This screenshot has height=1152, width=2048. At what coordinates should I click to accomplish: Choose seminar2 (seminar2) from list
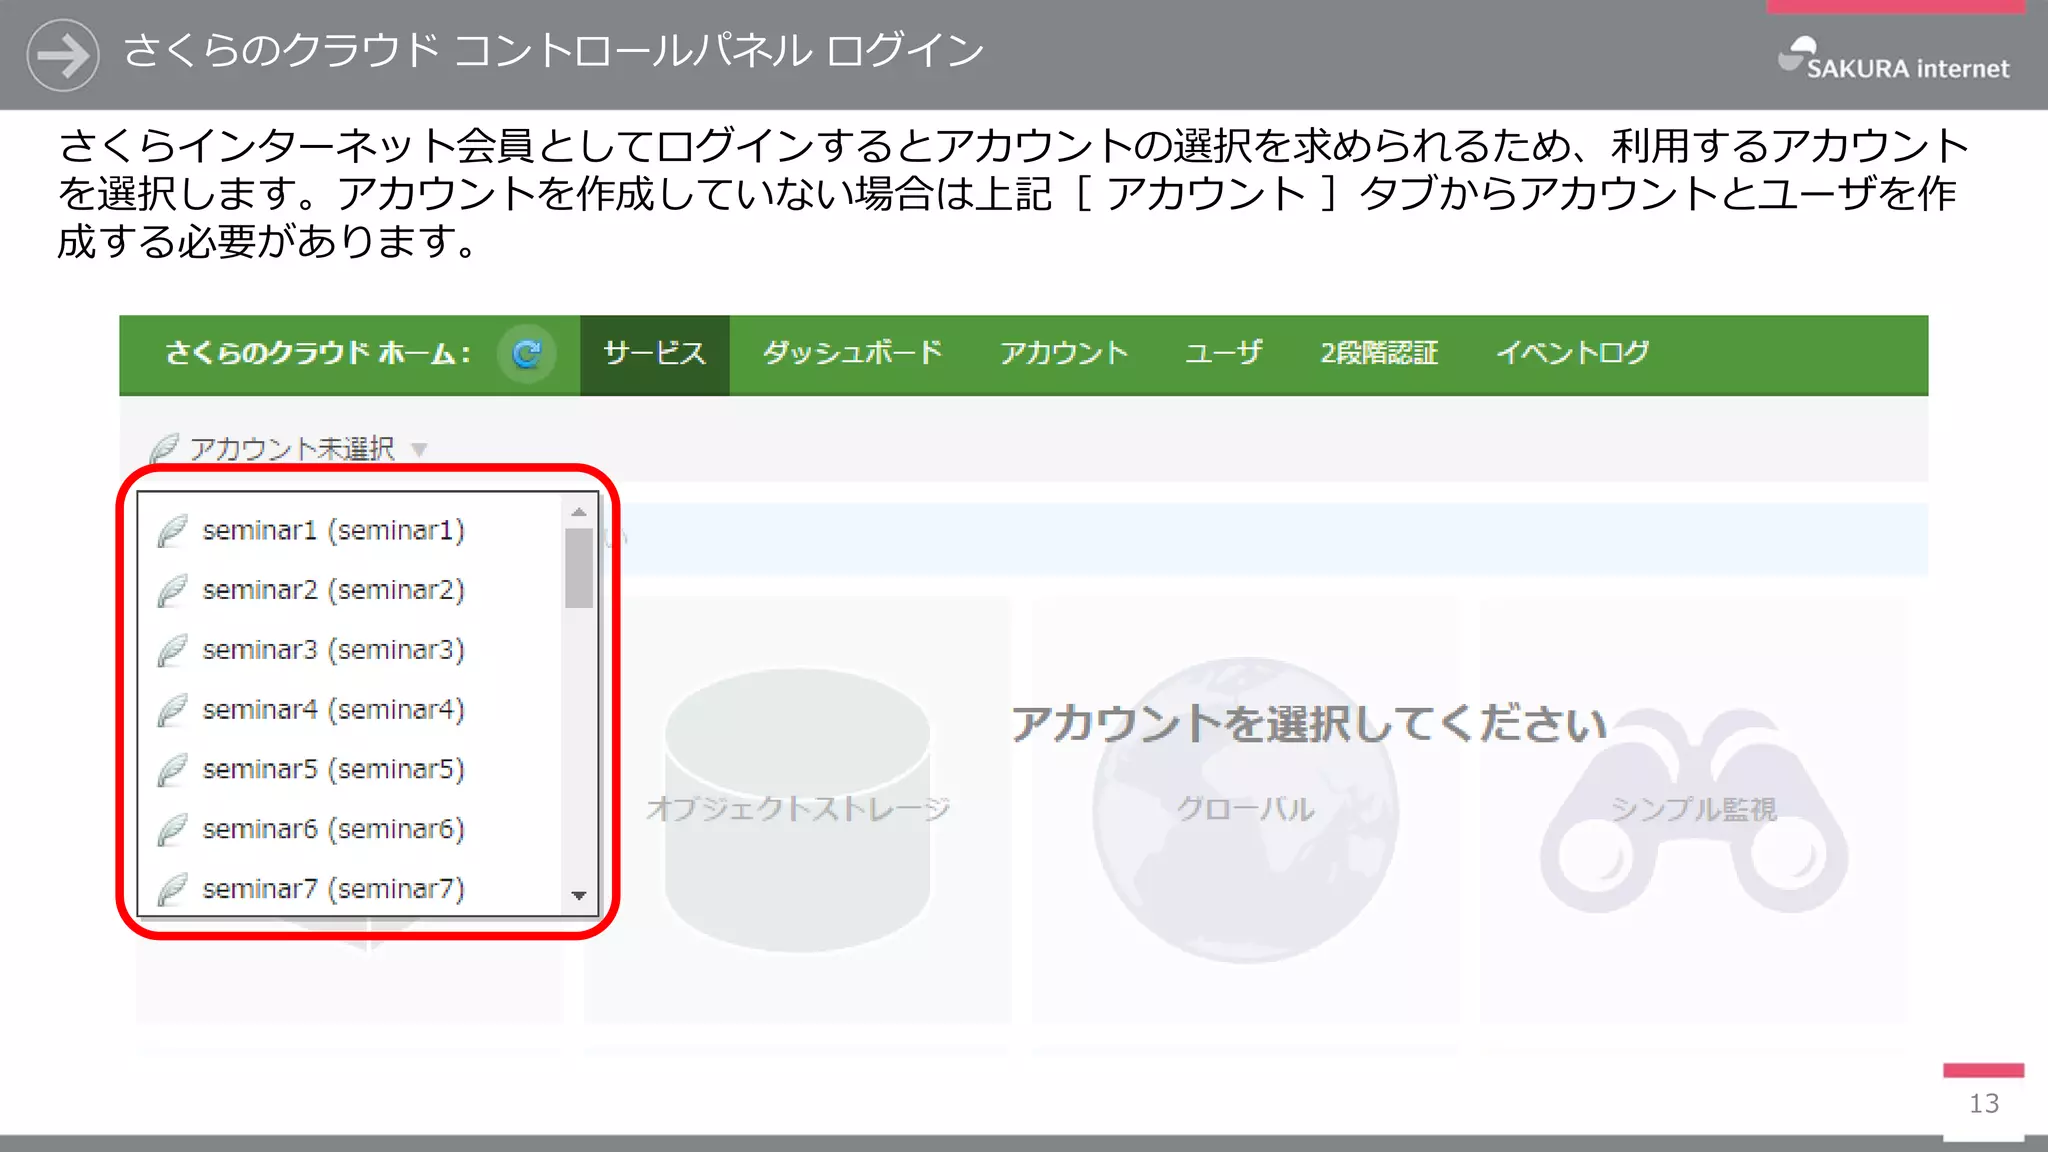[350, 590]
